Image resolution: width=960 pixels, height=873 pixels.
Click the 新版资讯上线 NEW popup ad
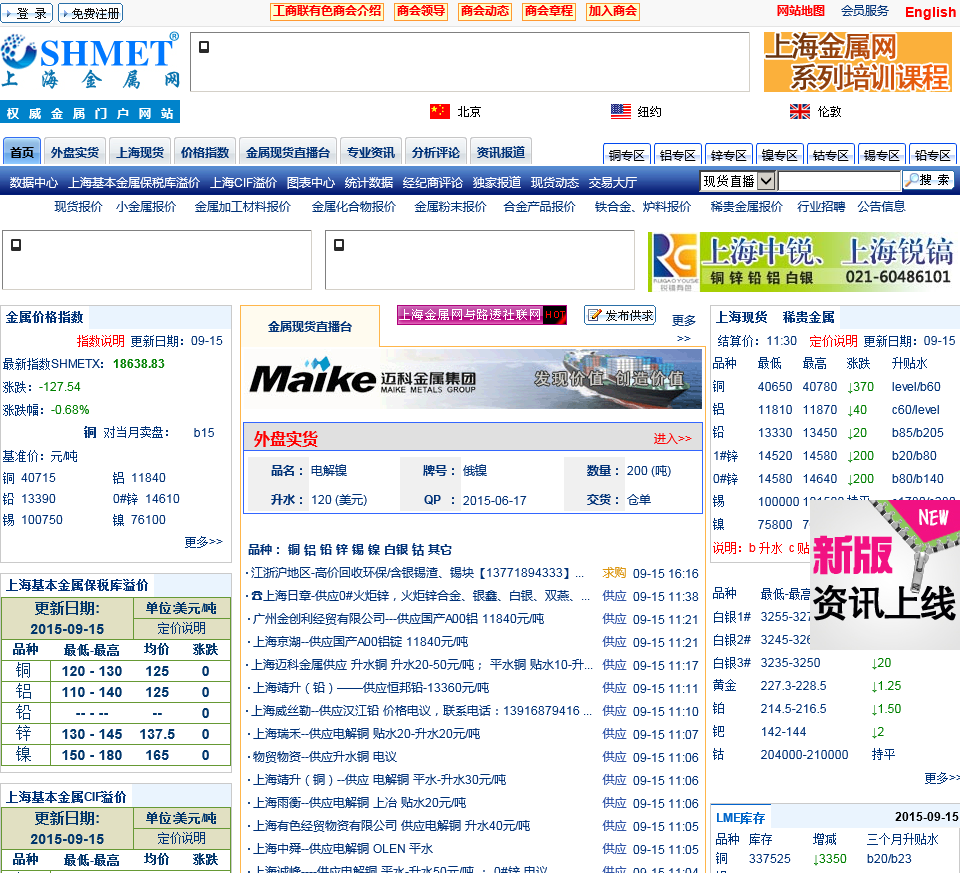point(885,574)
